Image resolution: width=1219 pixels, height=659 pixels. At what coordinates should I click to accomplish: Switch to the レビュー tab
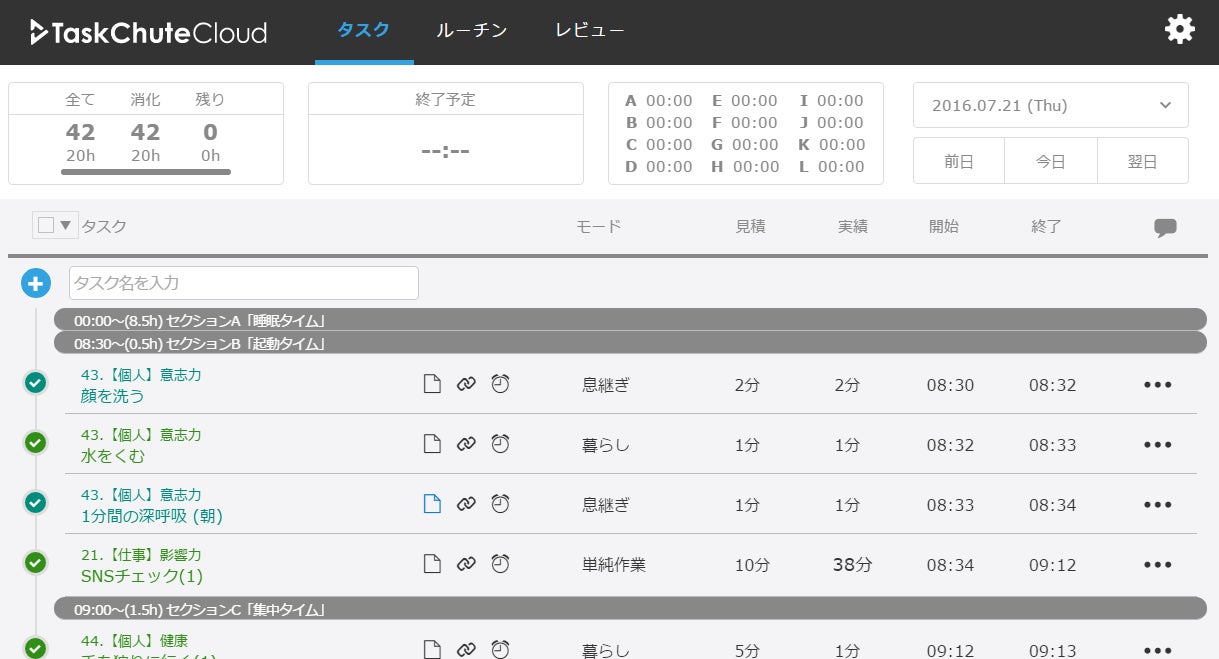click(x=589, y=30)
